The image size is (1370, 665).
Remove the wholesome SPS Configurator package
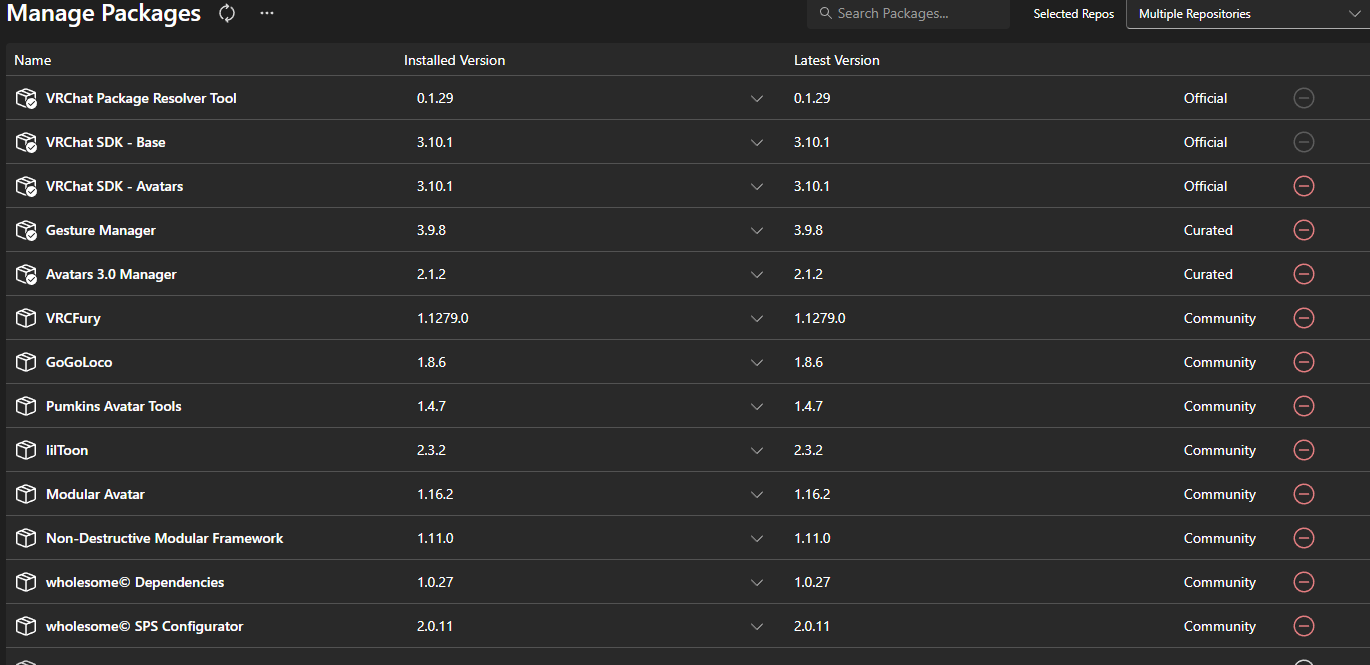coord(1304,626)
